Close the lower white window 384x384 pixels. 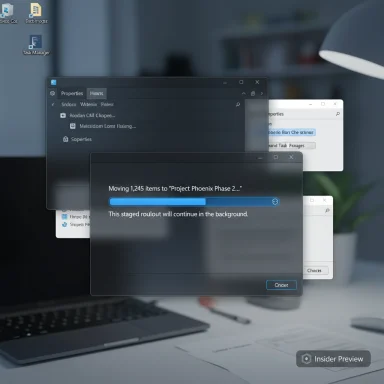click(324, 200)
